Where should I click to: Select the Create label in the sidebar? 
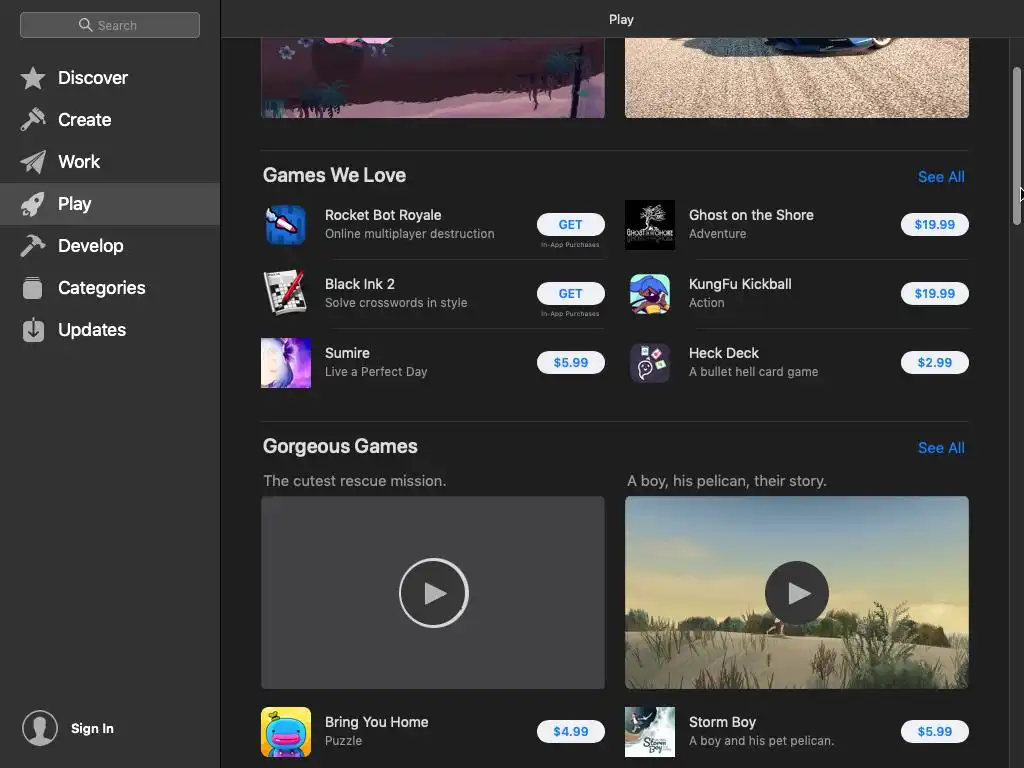[x=84, y=120]
